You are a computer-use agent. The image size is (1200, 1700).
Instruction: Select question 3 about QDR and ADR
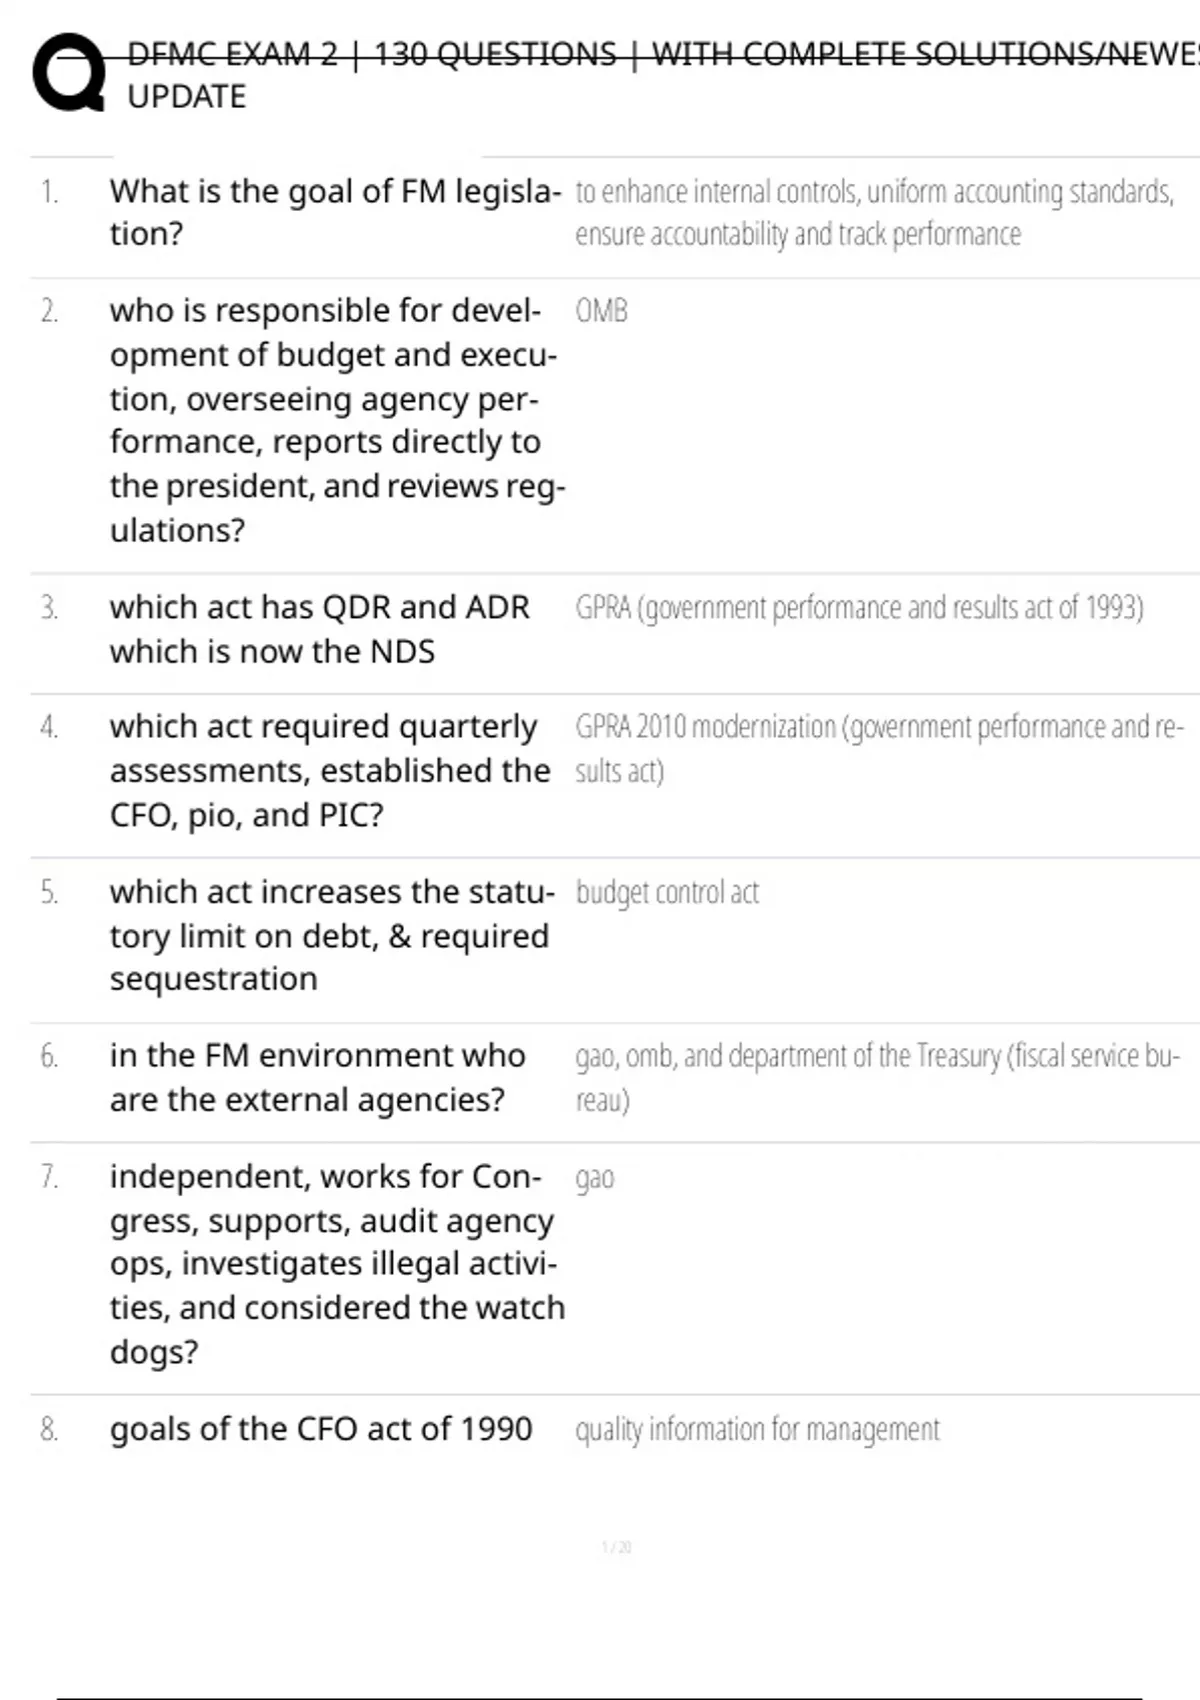pyautogui.click(x=320, y=629)
